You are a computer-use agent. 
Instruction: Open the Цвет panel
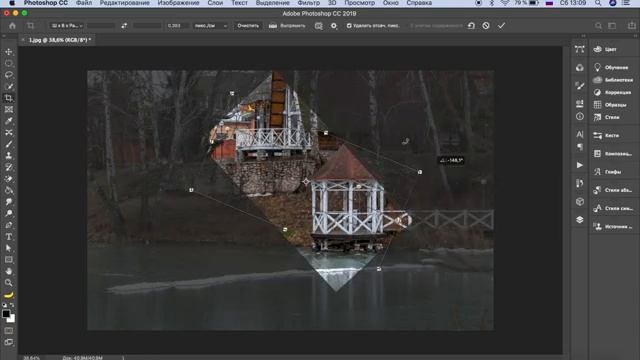click(x=611, y=49)
